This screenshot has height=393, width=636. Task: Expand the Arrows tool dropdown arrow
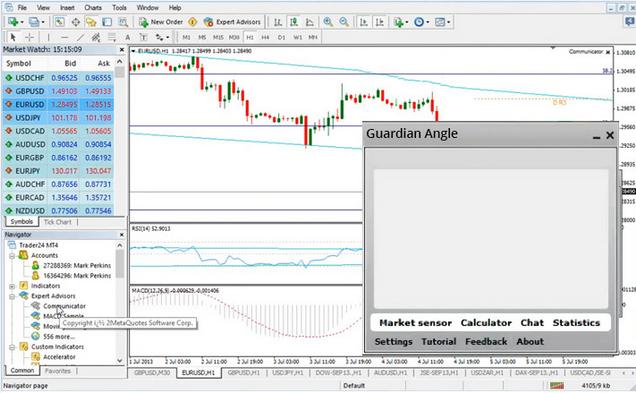168,38
